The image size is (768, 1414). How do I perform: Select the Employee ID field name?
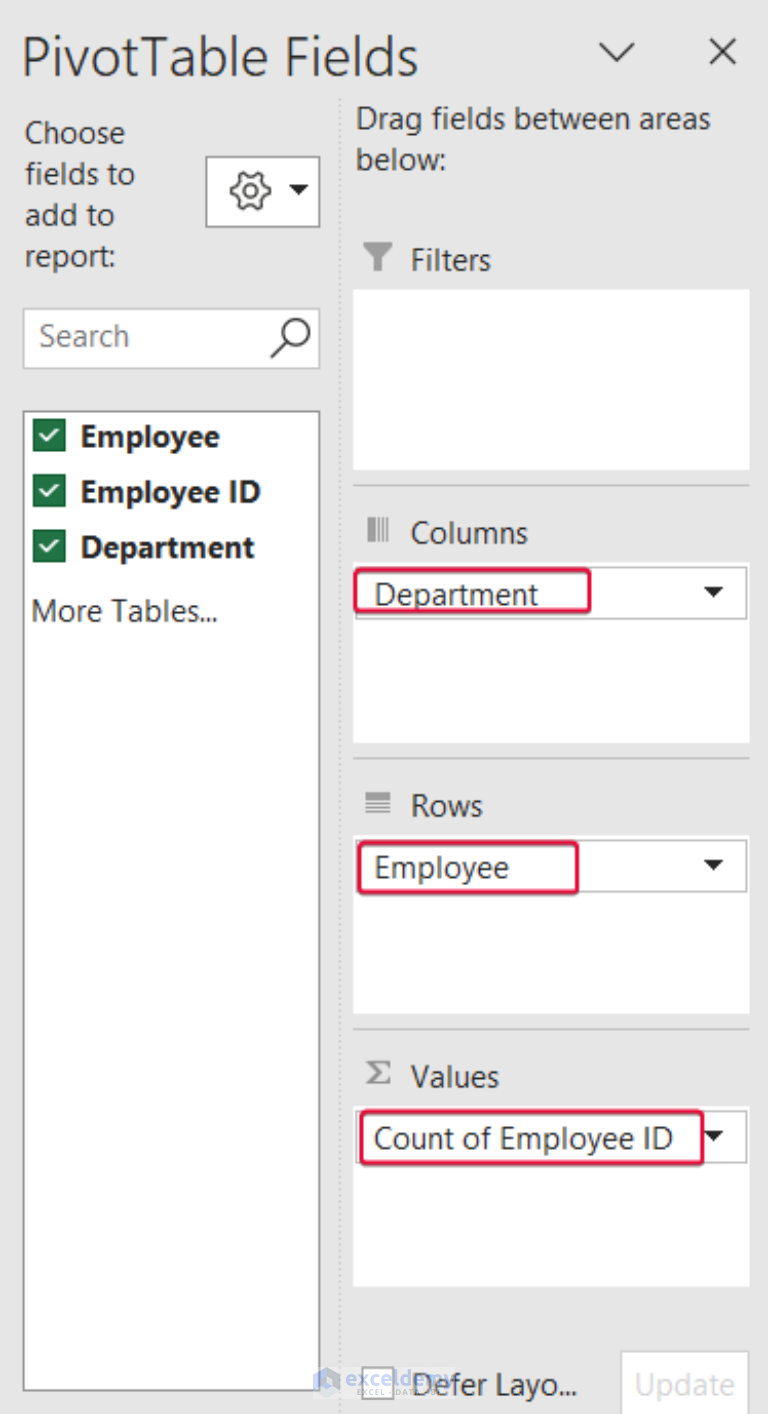[170, 492]
